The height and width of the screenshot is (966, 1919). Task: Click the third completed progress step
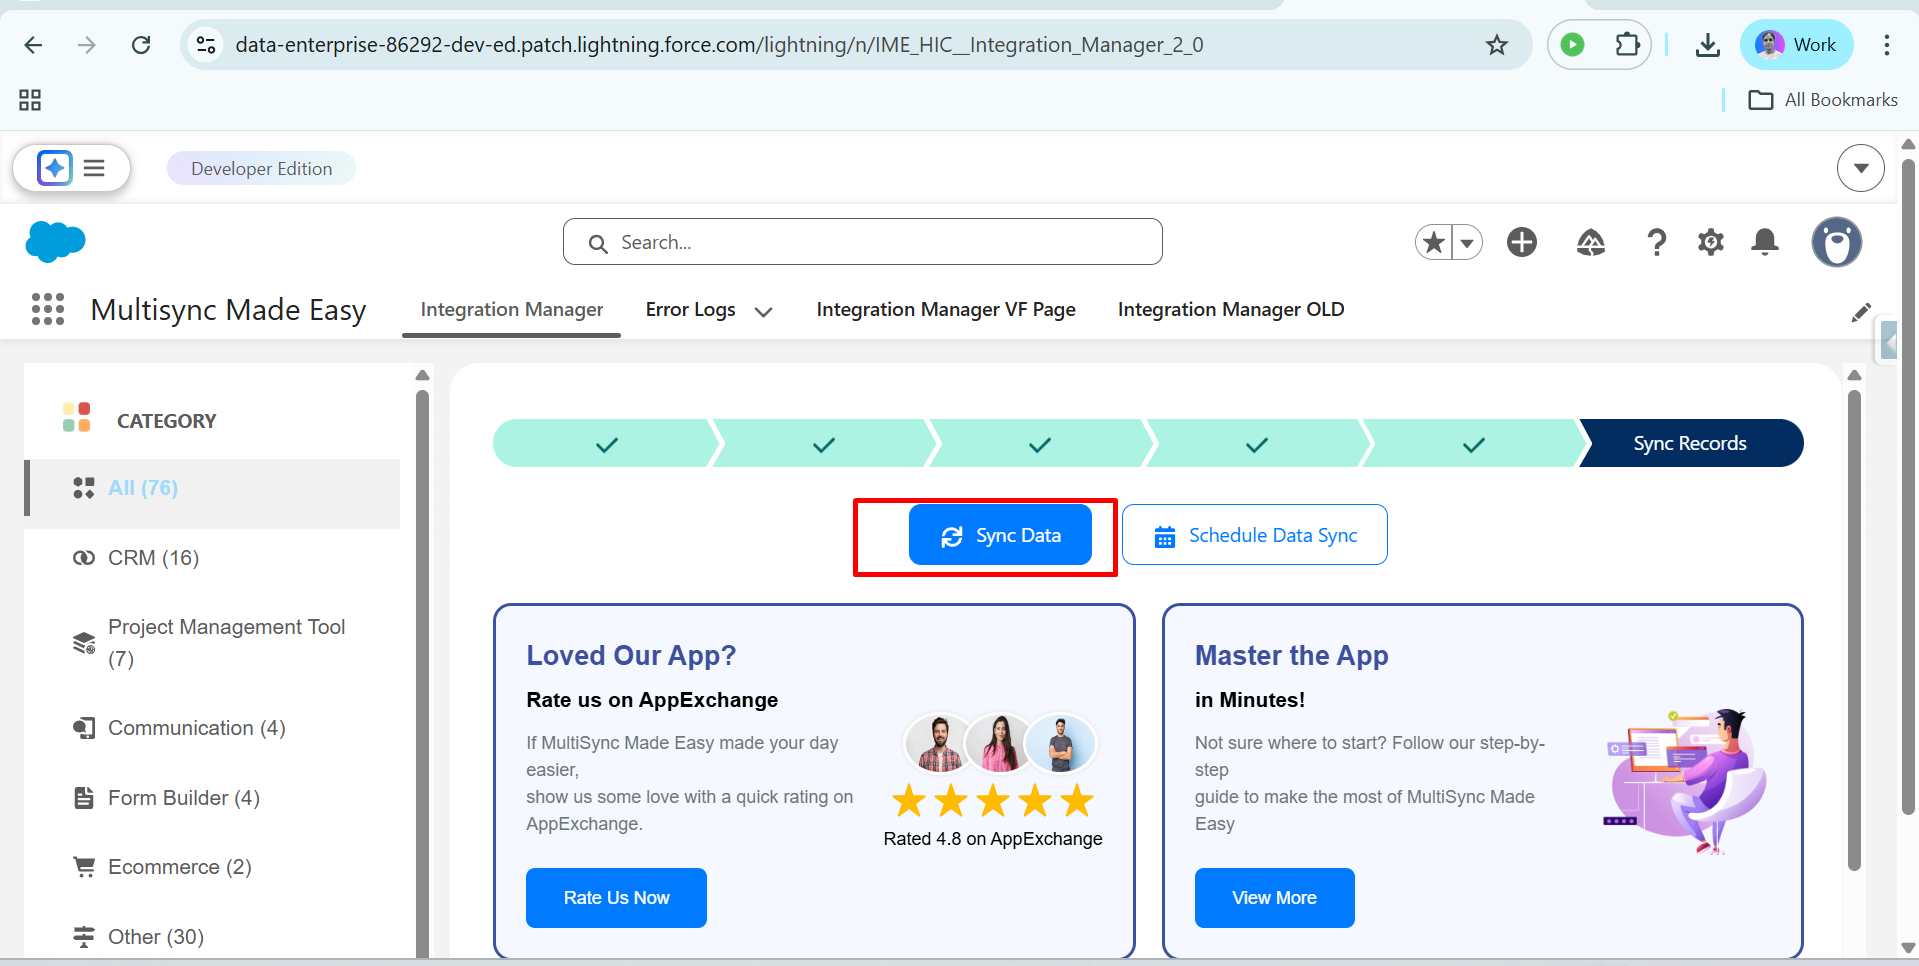[1040, 444]
